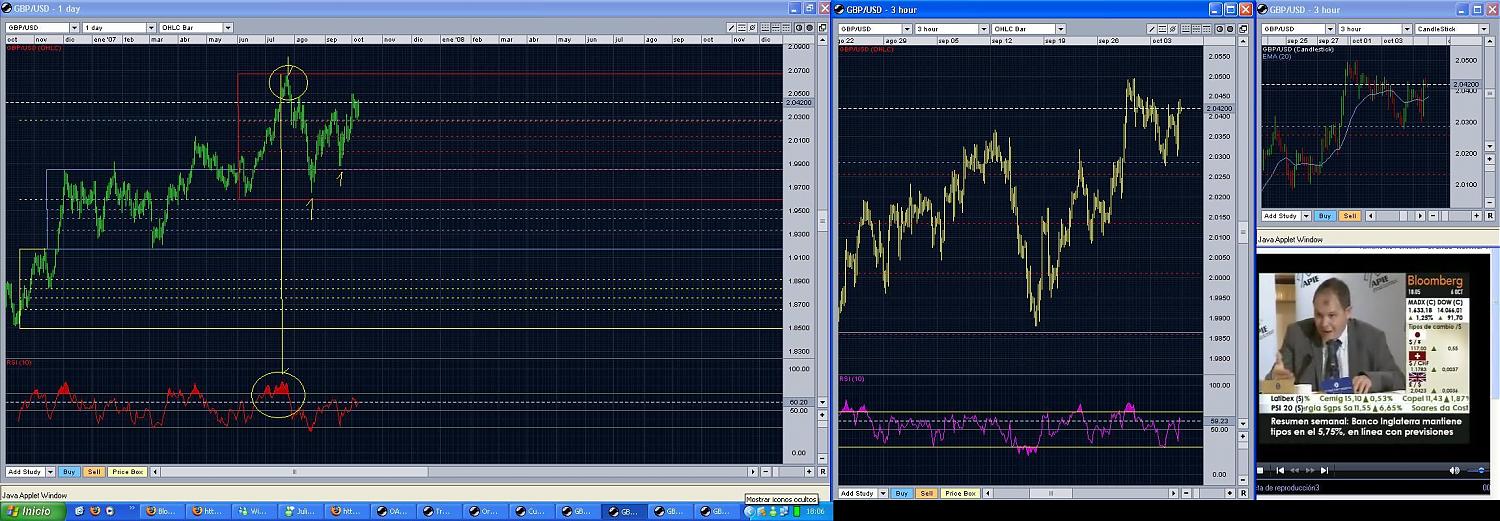Viewport: 1500px width, 521px height.
Task: Click Buy in middle 3 hour window
Action: point(902,494)
